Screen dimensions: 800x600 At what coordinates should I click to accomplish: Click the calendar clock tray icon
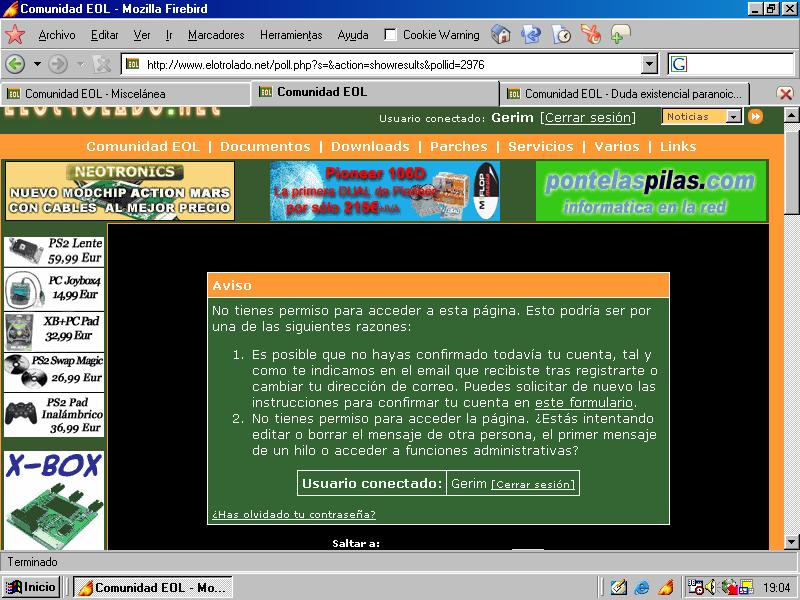click(695, 587)
